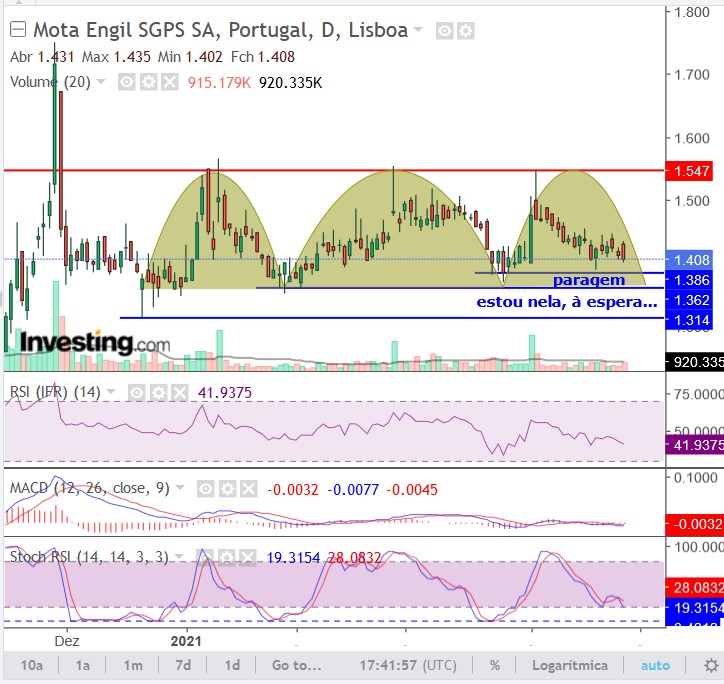This screenshot has width=724, height=684.
Task: Click the red 28.0832 Stoch RSI axis label
Action: pyautogui.click(x=694, y=587)
